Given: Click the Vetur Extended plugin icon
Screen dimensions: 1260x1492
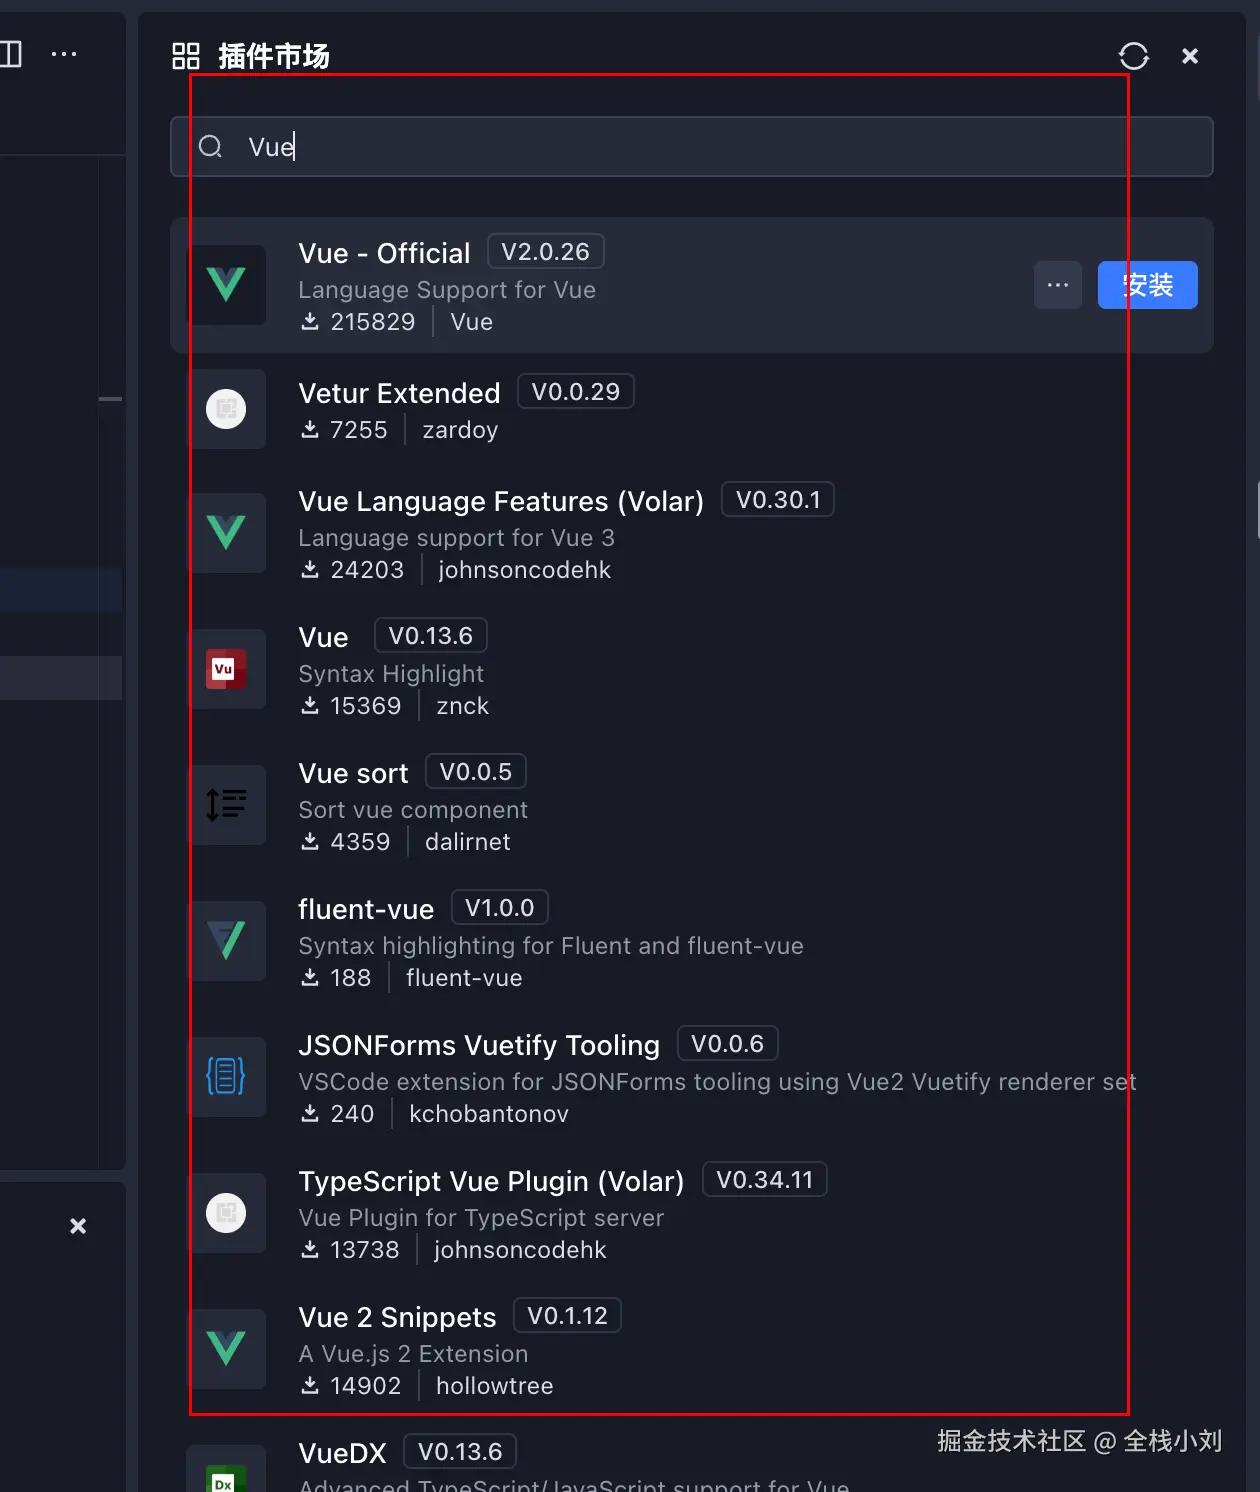Looking at the screenshot, I should click(227, 409).
